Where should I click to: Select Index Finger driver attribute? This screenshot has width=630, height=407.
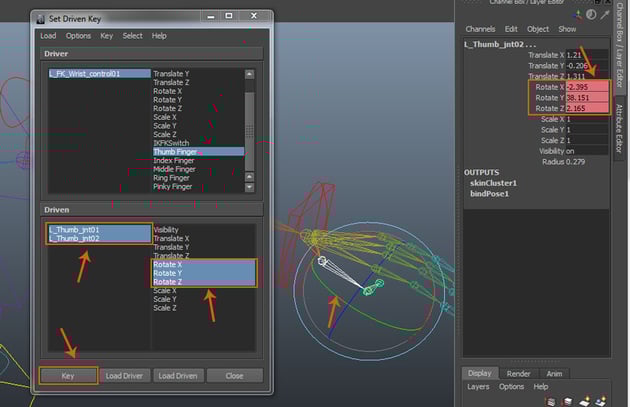[174, 160]
